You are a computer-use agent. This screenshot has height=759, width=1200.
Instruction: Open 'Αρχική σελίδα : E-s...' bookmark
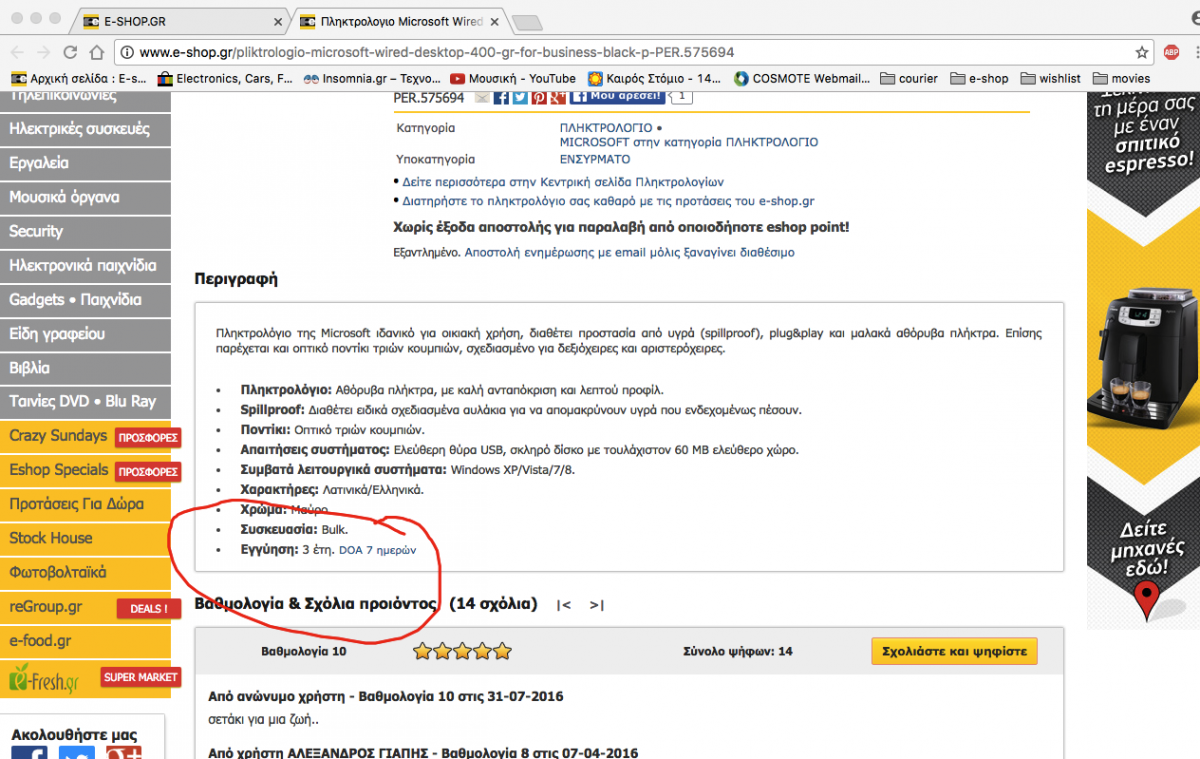pyautogui.click(x=79, y=78)
